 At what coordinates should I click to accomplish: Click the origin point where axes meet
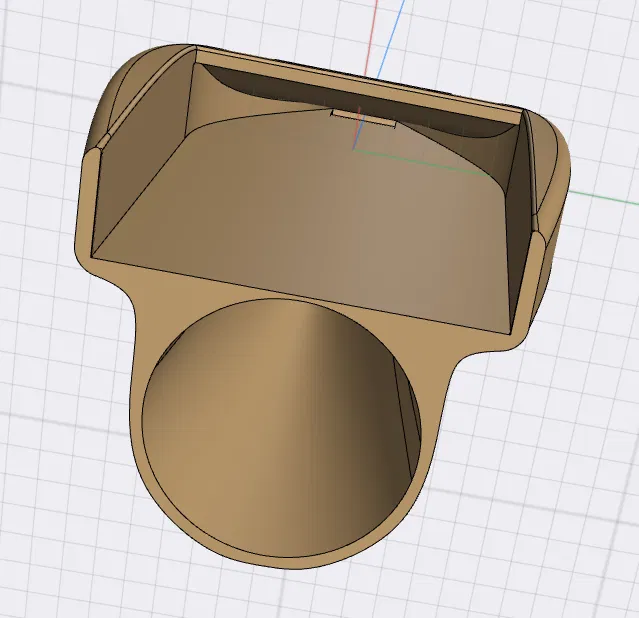[353, 150]
